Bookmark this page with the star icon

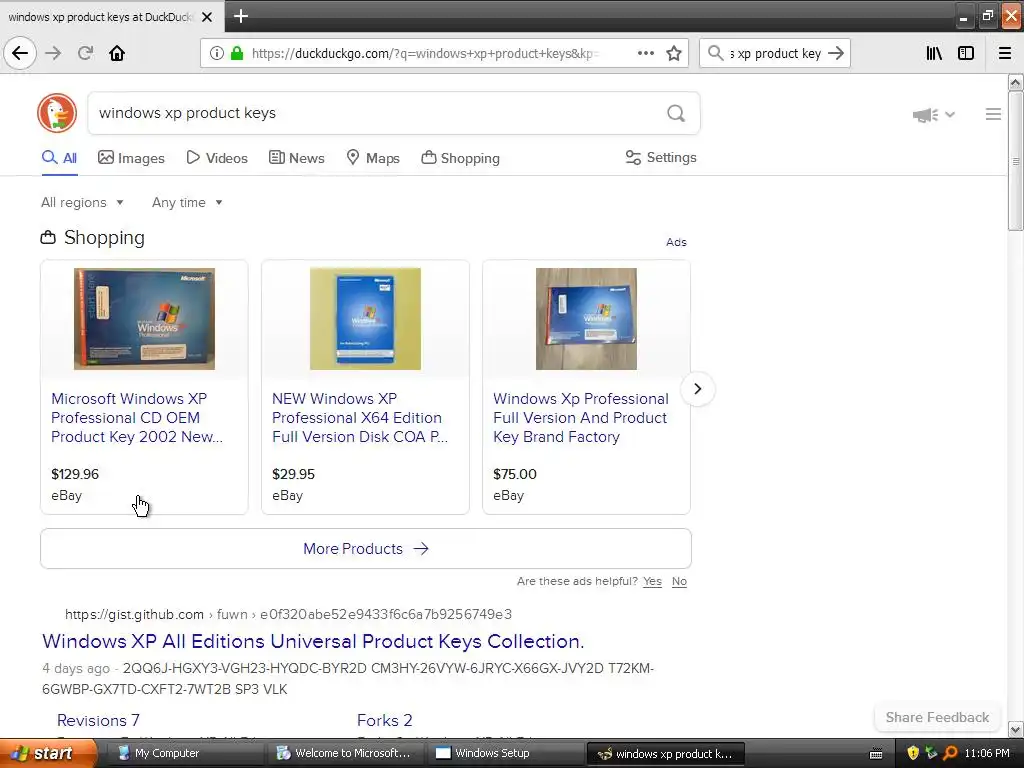pos(674,53)
